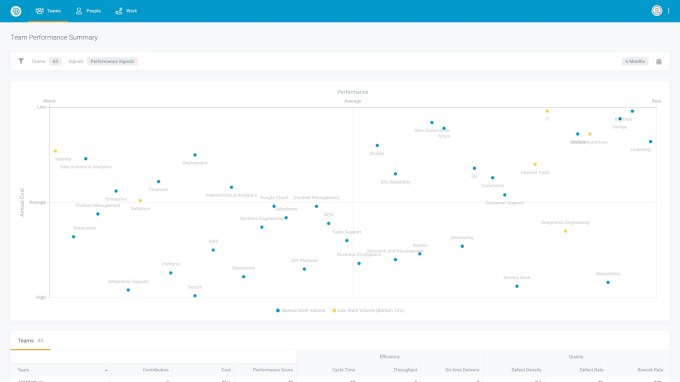Select the Teams 44 table tab
This screenshot has height=382, width=680.
pyautogui.click(x=30, y=341)
